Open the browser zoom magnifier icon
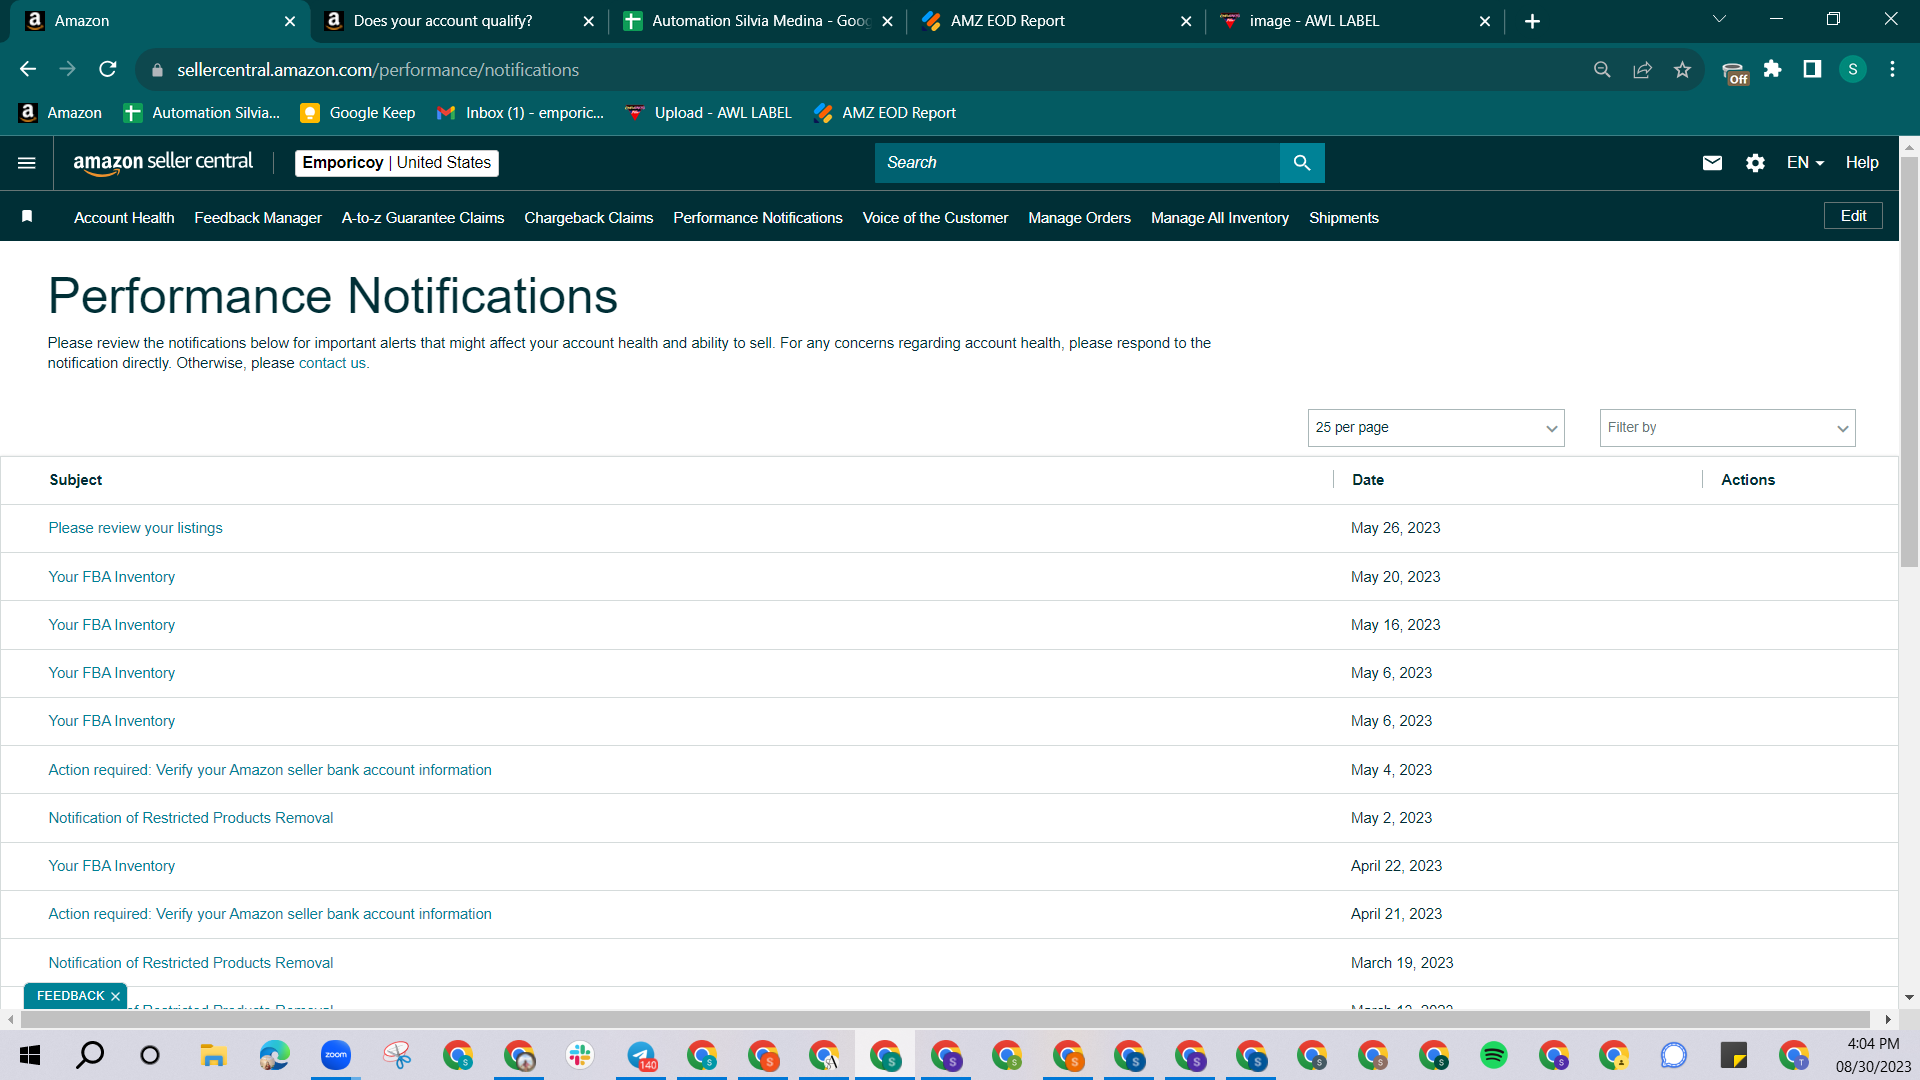The height and width of the screenshot is (1080, 1920). 1602,69
